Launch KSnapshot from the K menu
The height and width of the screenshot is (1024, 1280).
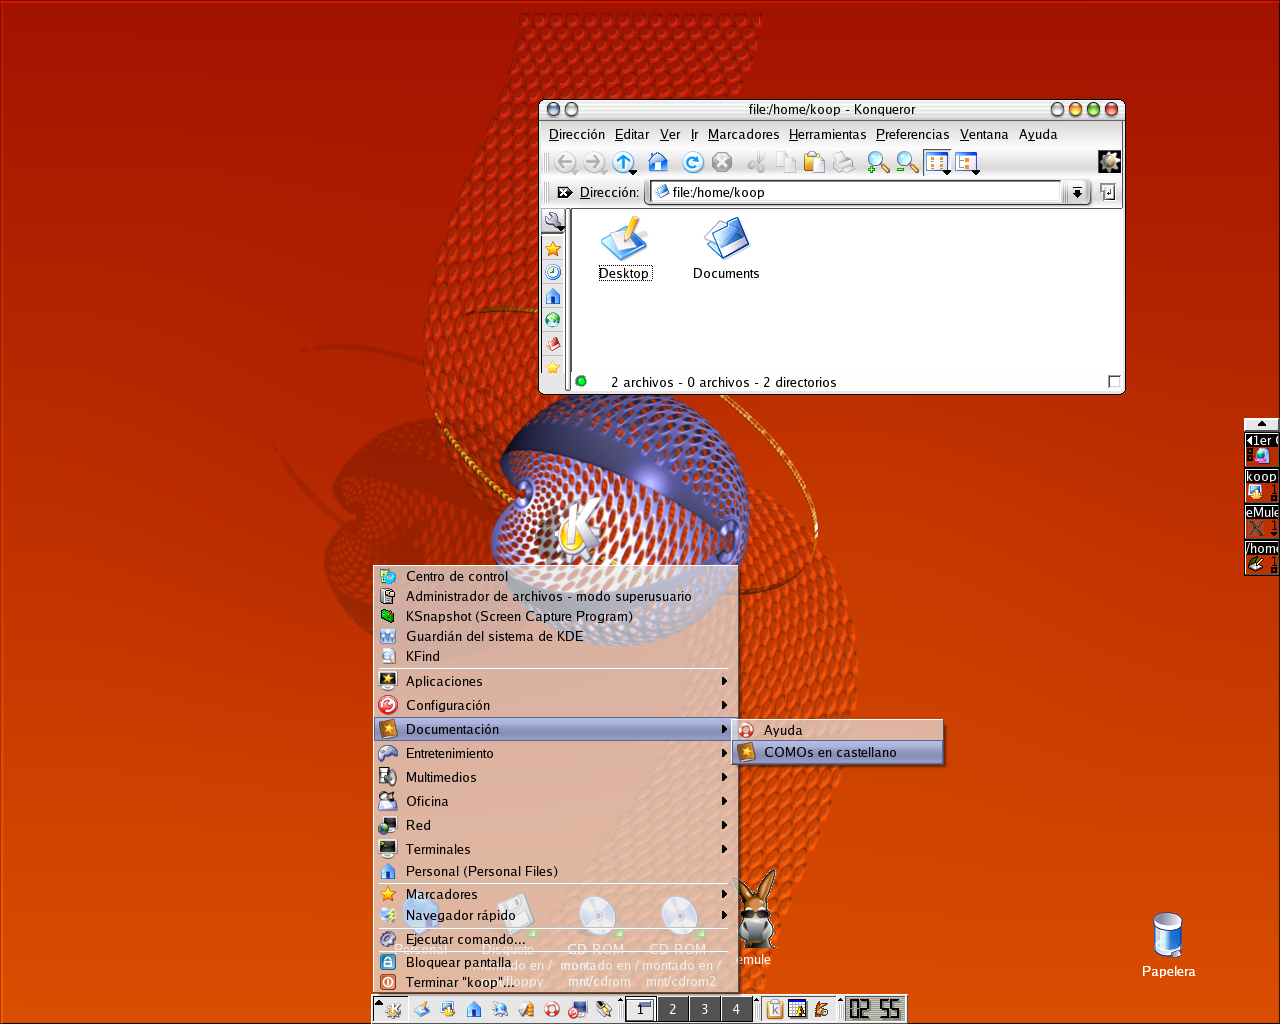point(556,616)
